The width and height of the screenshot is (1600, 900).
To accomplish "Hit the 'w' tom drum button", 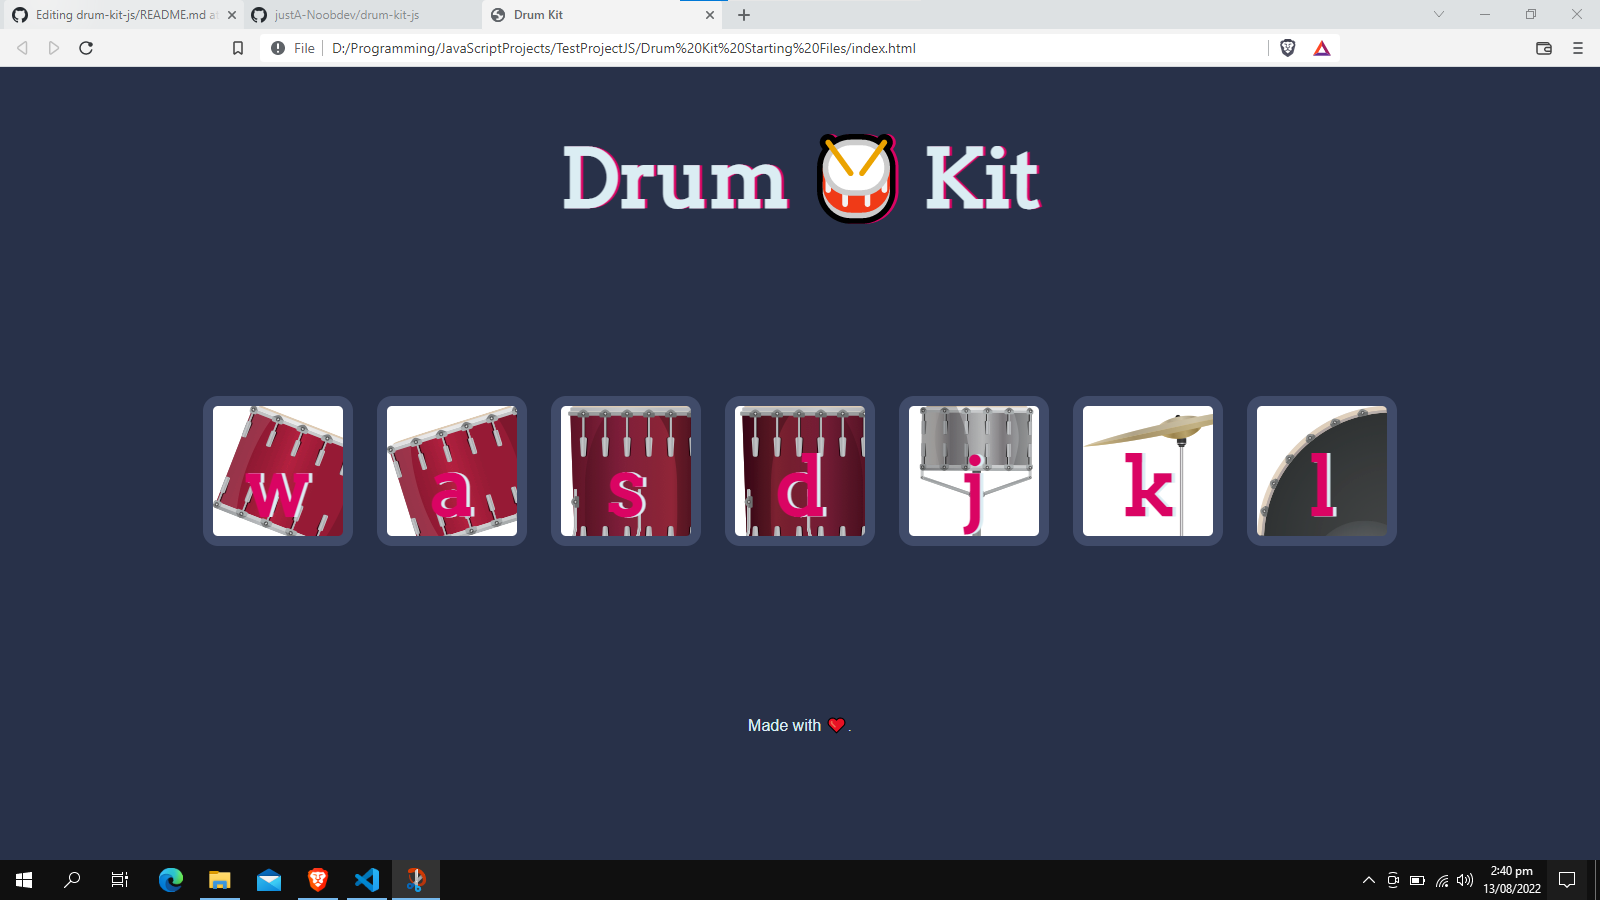I will [x=278, y=471].
